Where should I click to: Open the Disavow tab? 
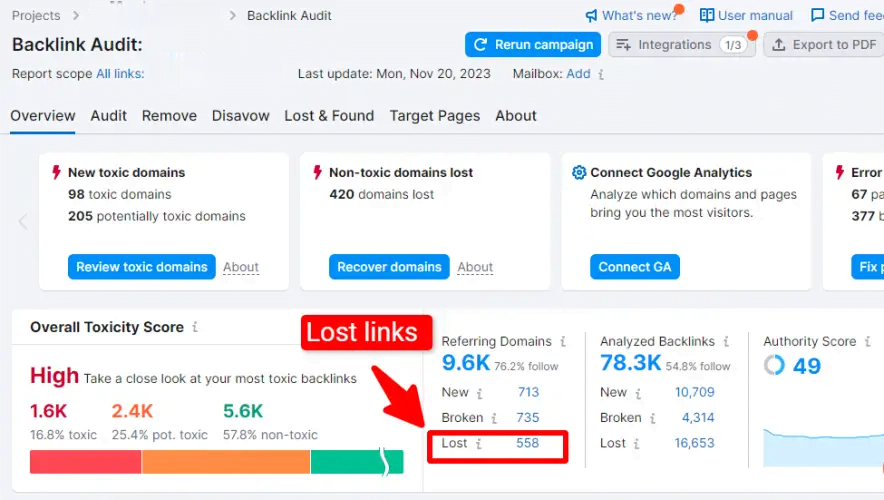(x=241, y=116)
